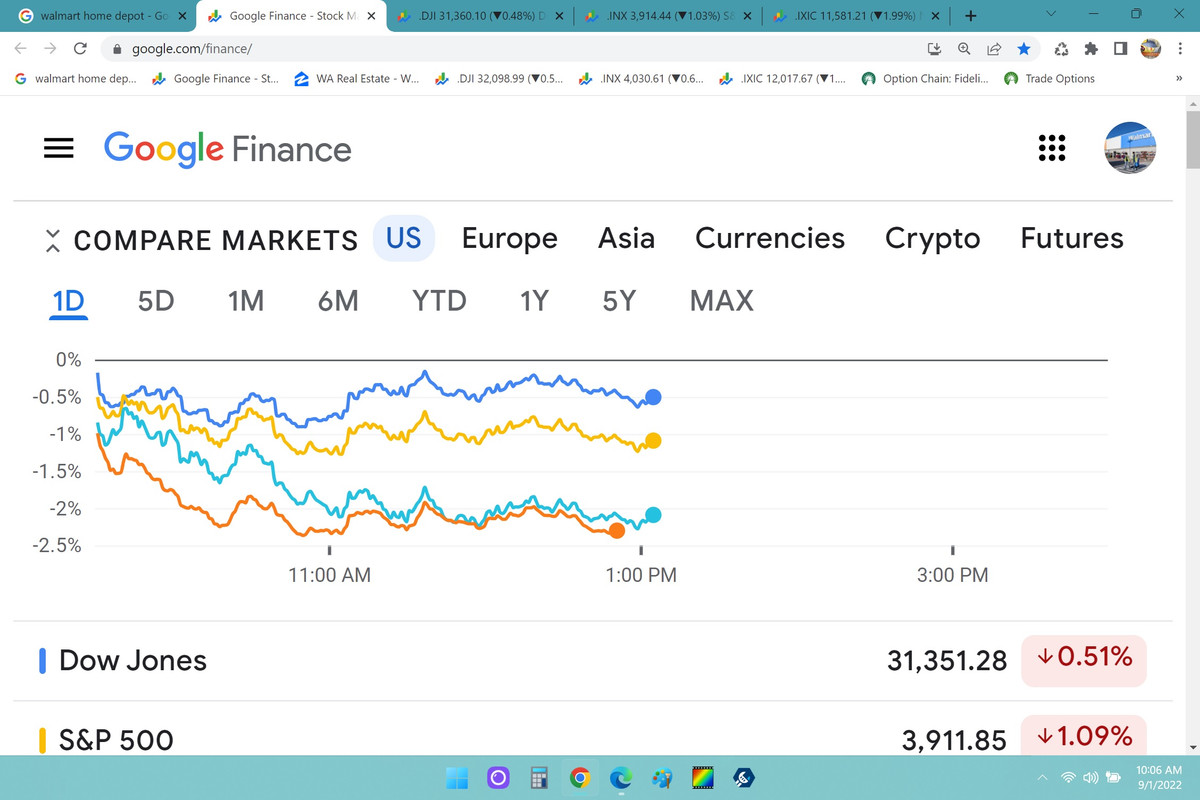Open the Google account profile picture on the Finance page
Image resolution: width=1200 pixels, height=800 pixels.
coord(1130,148)
